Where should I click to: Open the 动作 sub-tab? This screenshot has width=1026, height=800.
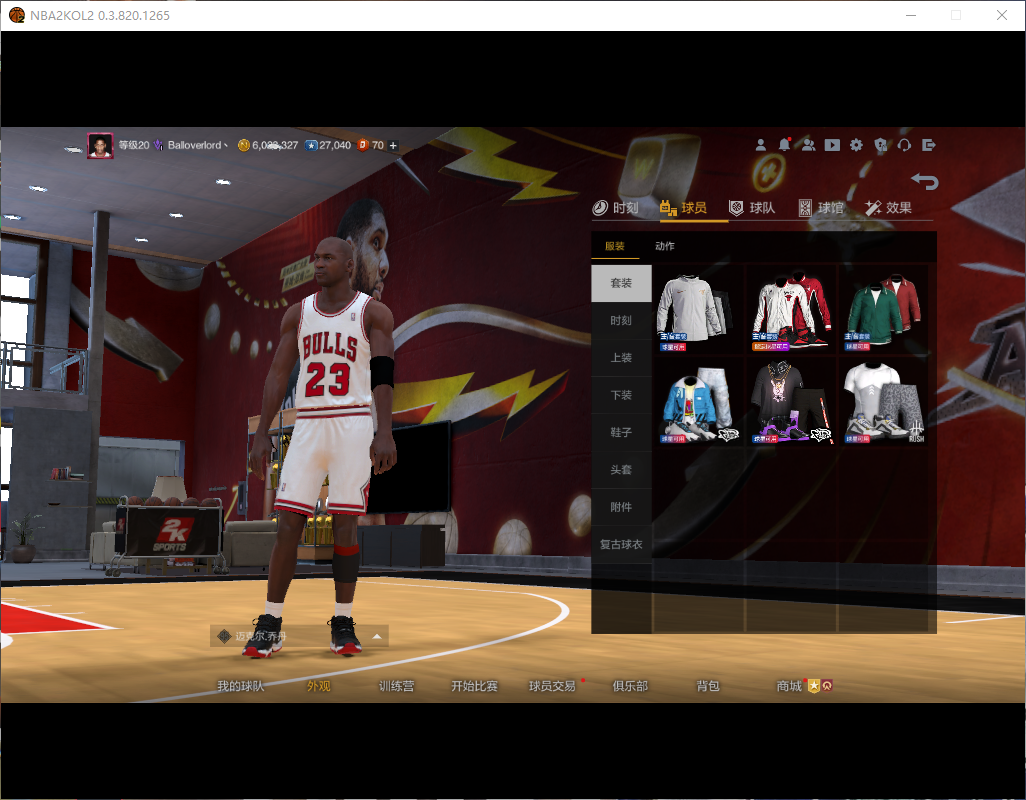pos(664,246)
